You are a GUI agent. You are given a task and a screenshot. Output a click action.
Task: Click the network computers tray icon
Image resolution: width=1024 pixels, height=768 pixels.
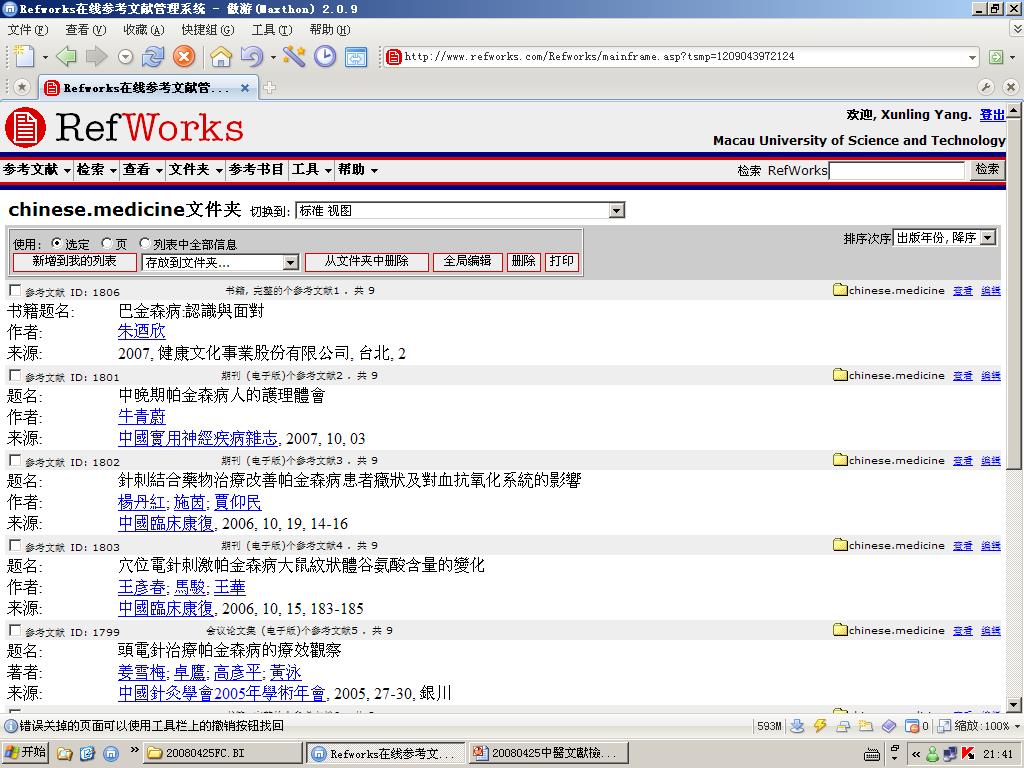pyautogui.click(x=950, y=754)
